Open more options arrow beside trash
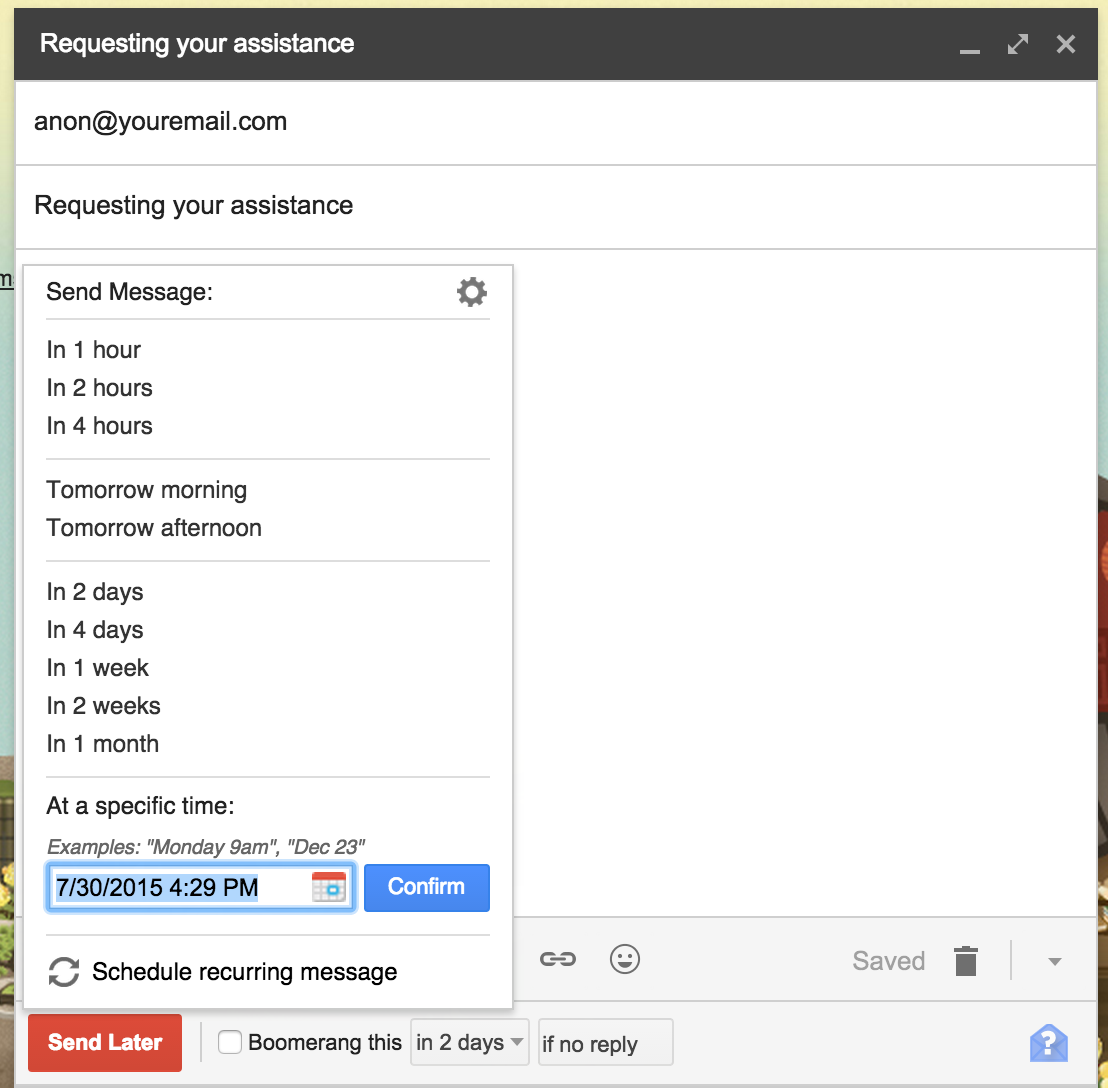Viewport: 1108px width, 1088px height. tap(1053, 962)
